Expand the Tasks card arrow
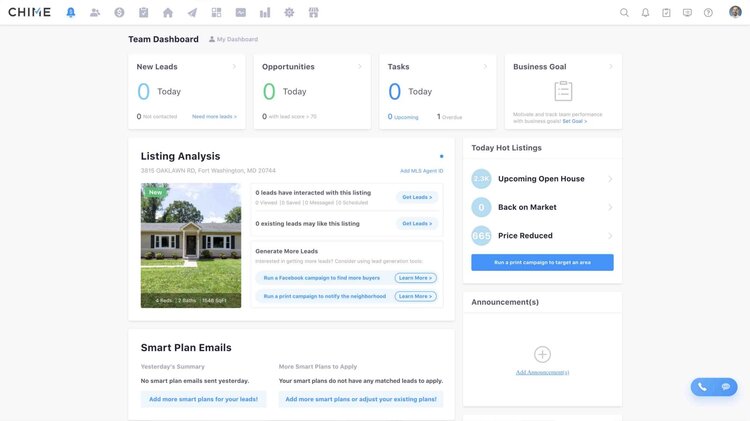The width and height of the screenshot is (750, 421). (x=485, y=66)
